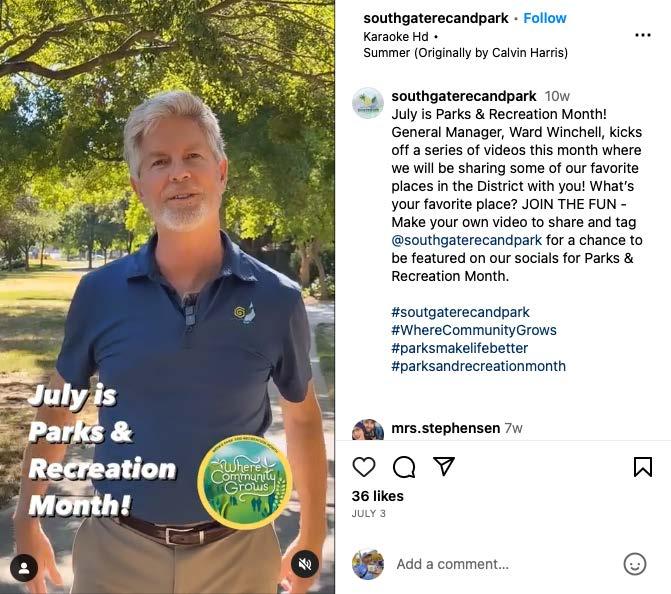View the mrs.stephensen commenter profile
This screenshot has height=594, width=671.
(445, 428)
